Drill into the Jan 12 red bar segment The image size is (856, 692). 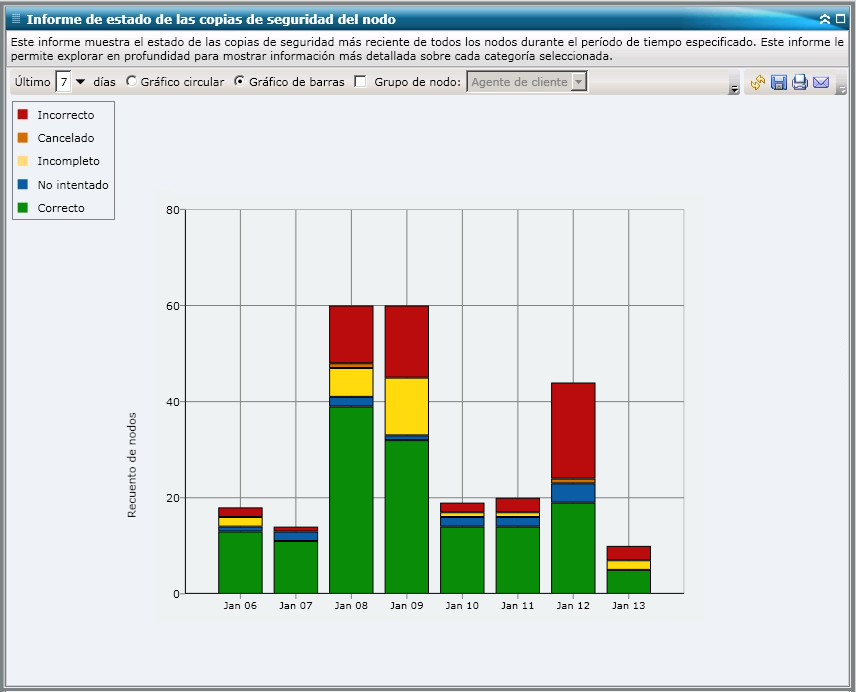[571, 430]
